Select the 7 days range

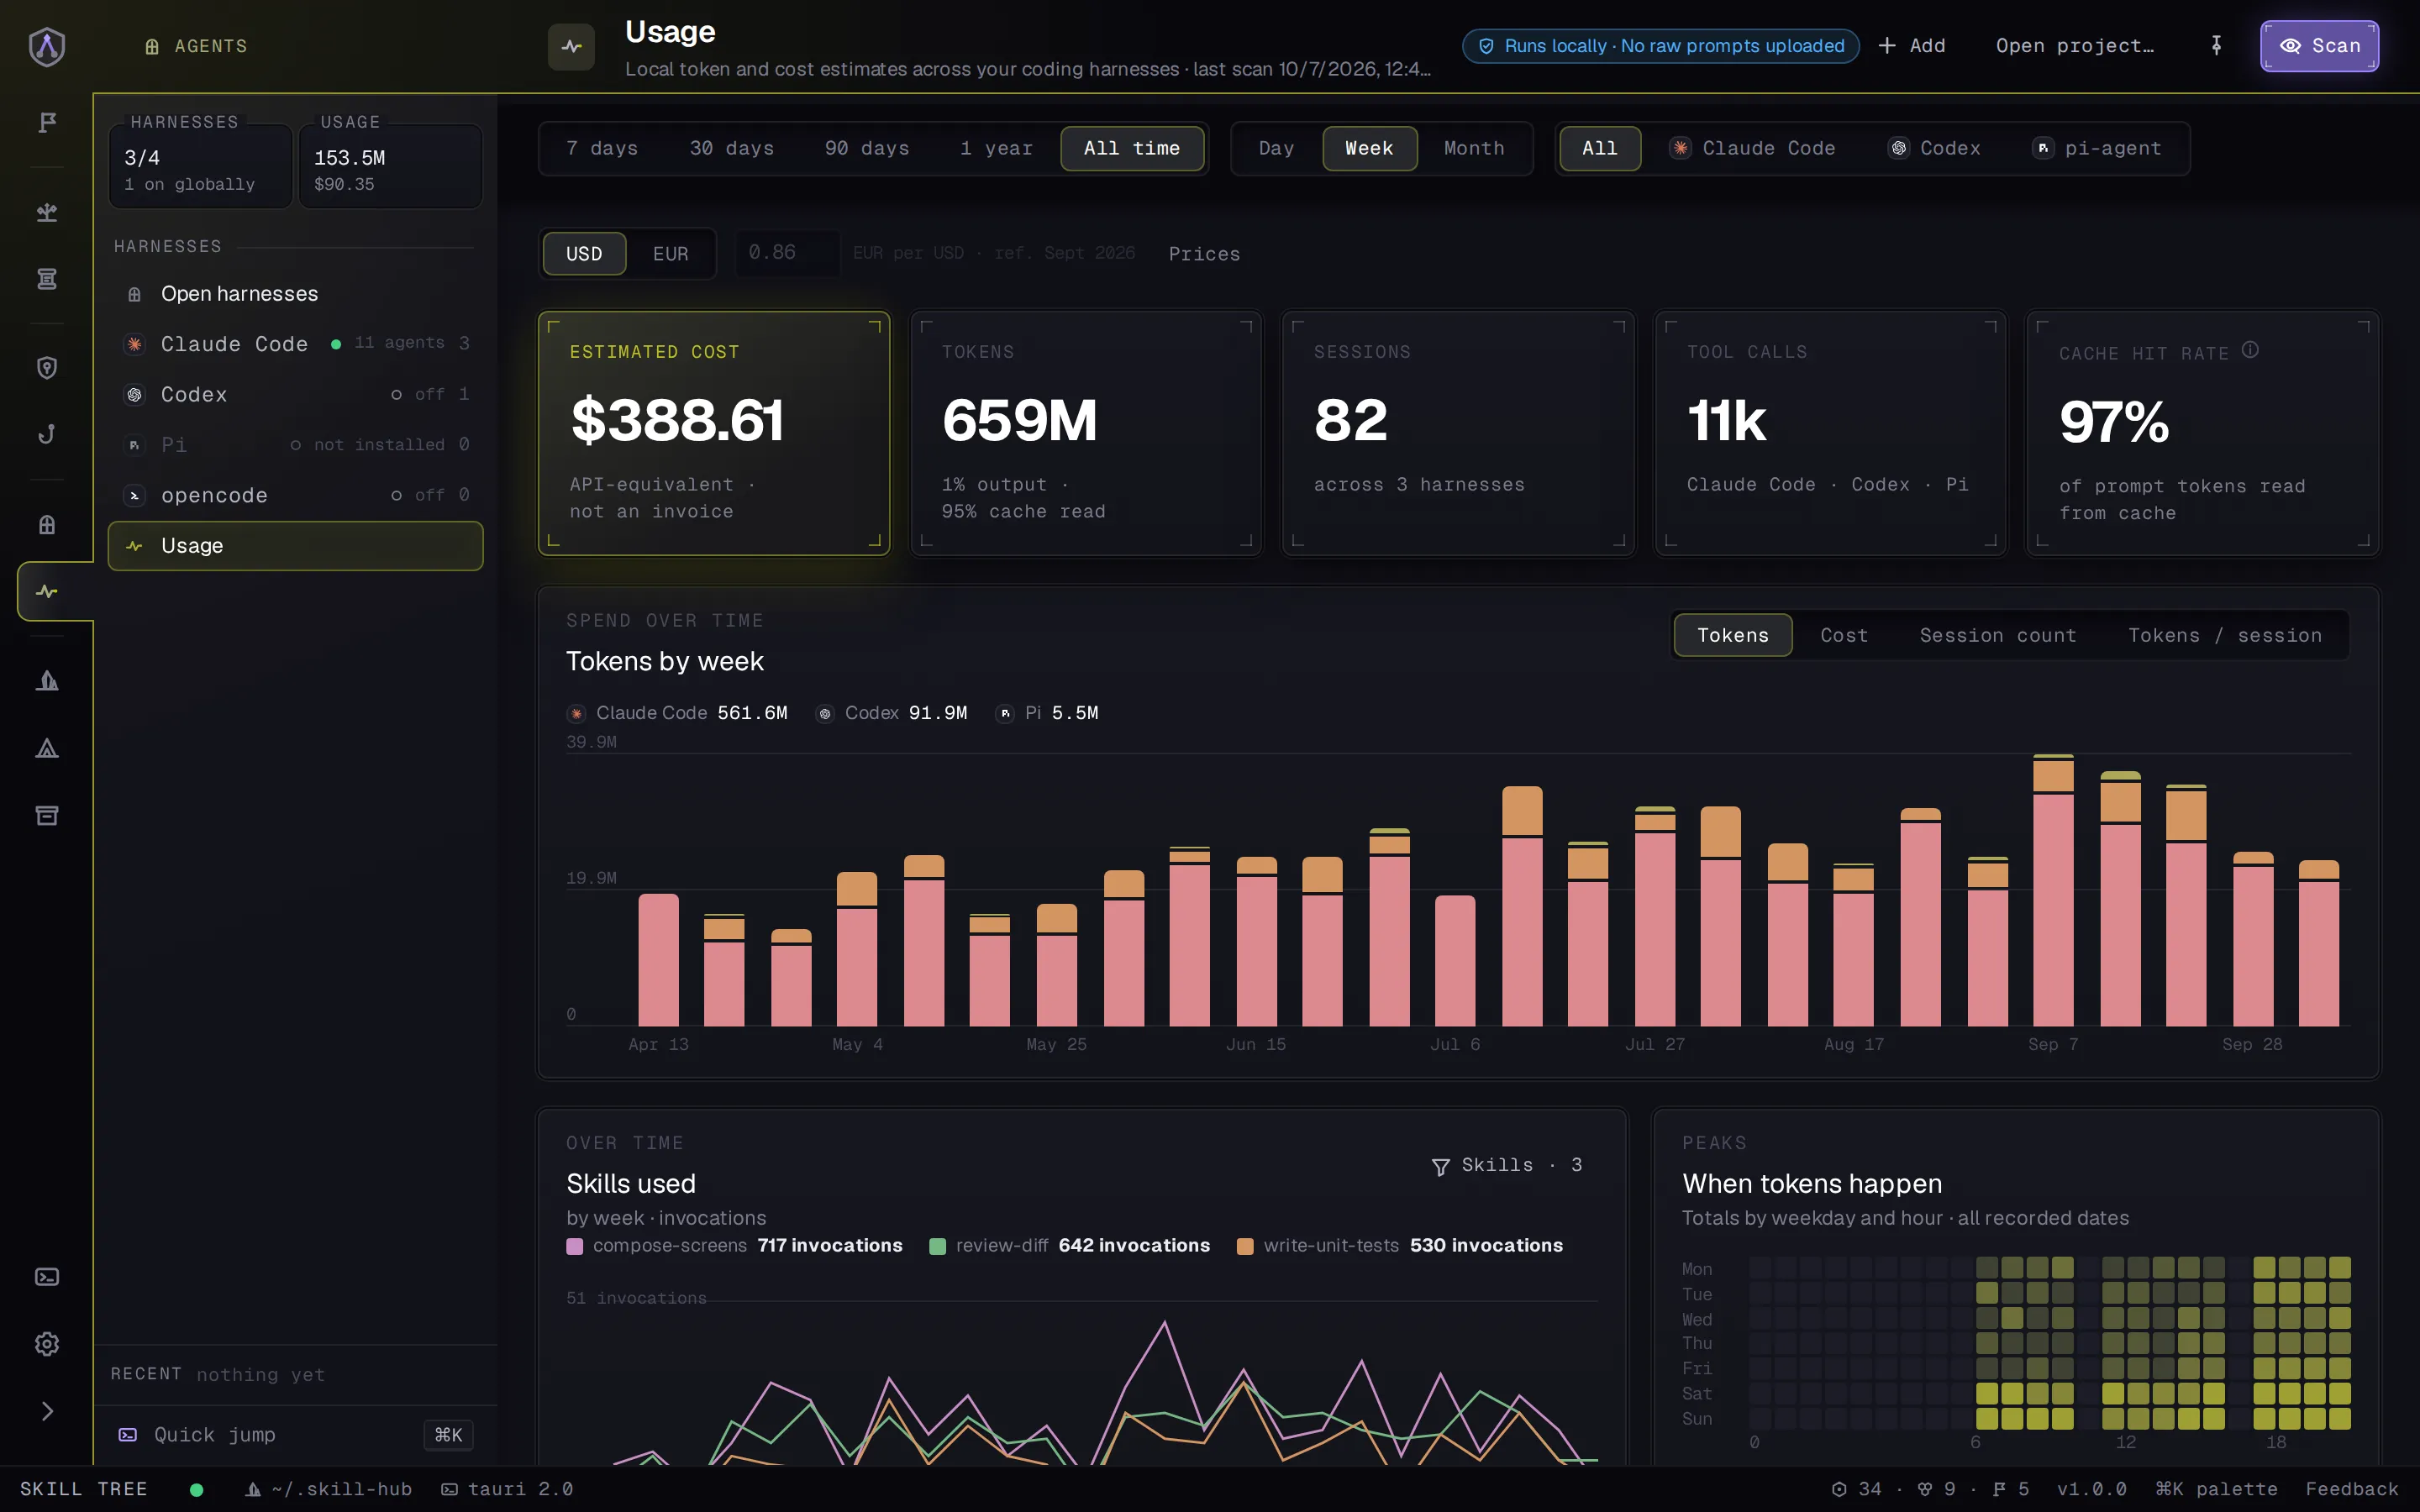pos(602,148)
